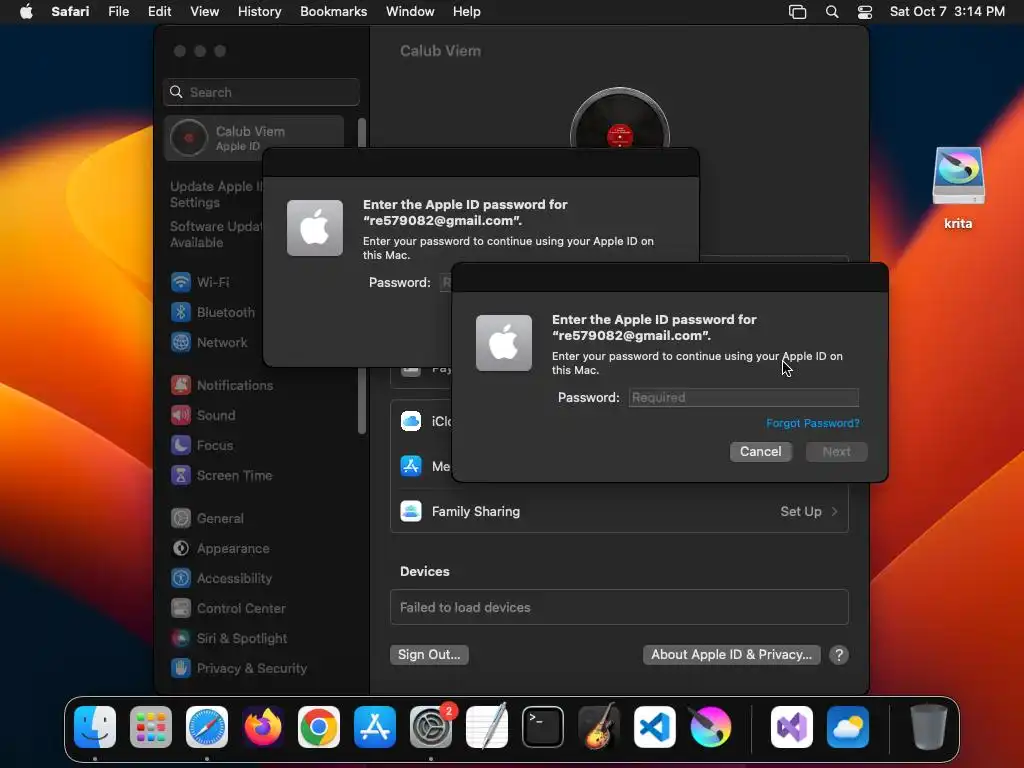Click the disabled Next button
1024x768 pixels.
pyautogui.click(x=837, y=451)
